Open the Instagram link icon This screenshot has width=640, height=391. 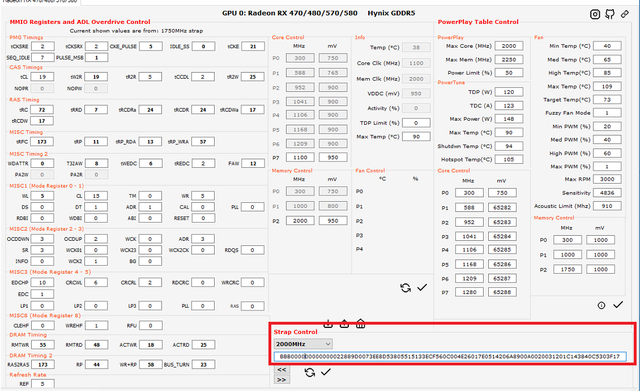tap(595, 15)
